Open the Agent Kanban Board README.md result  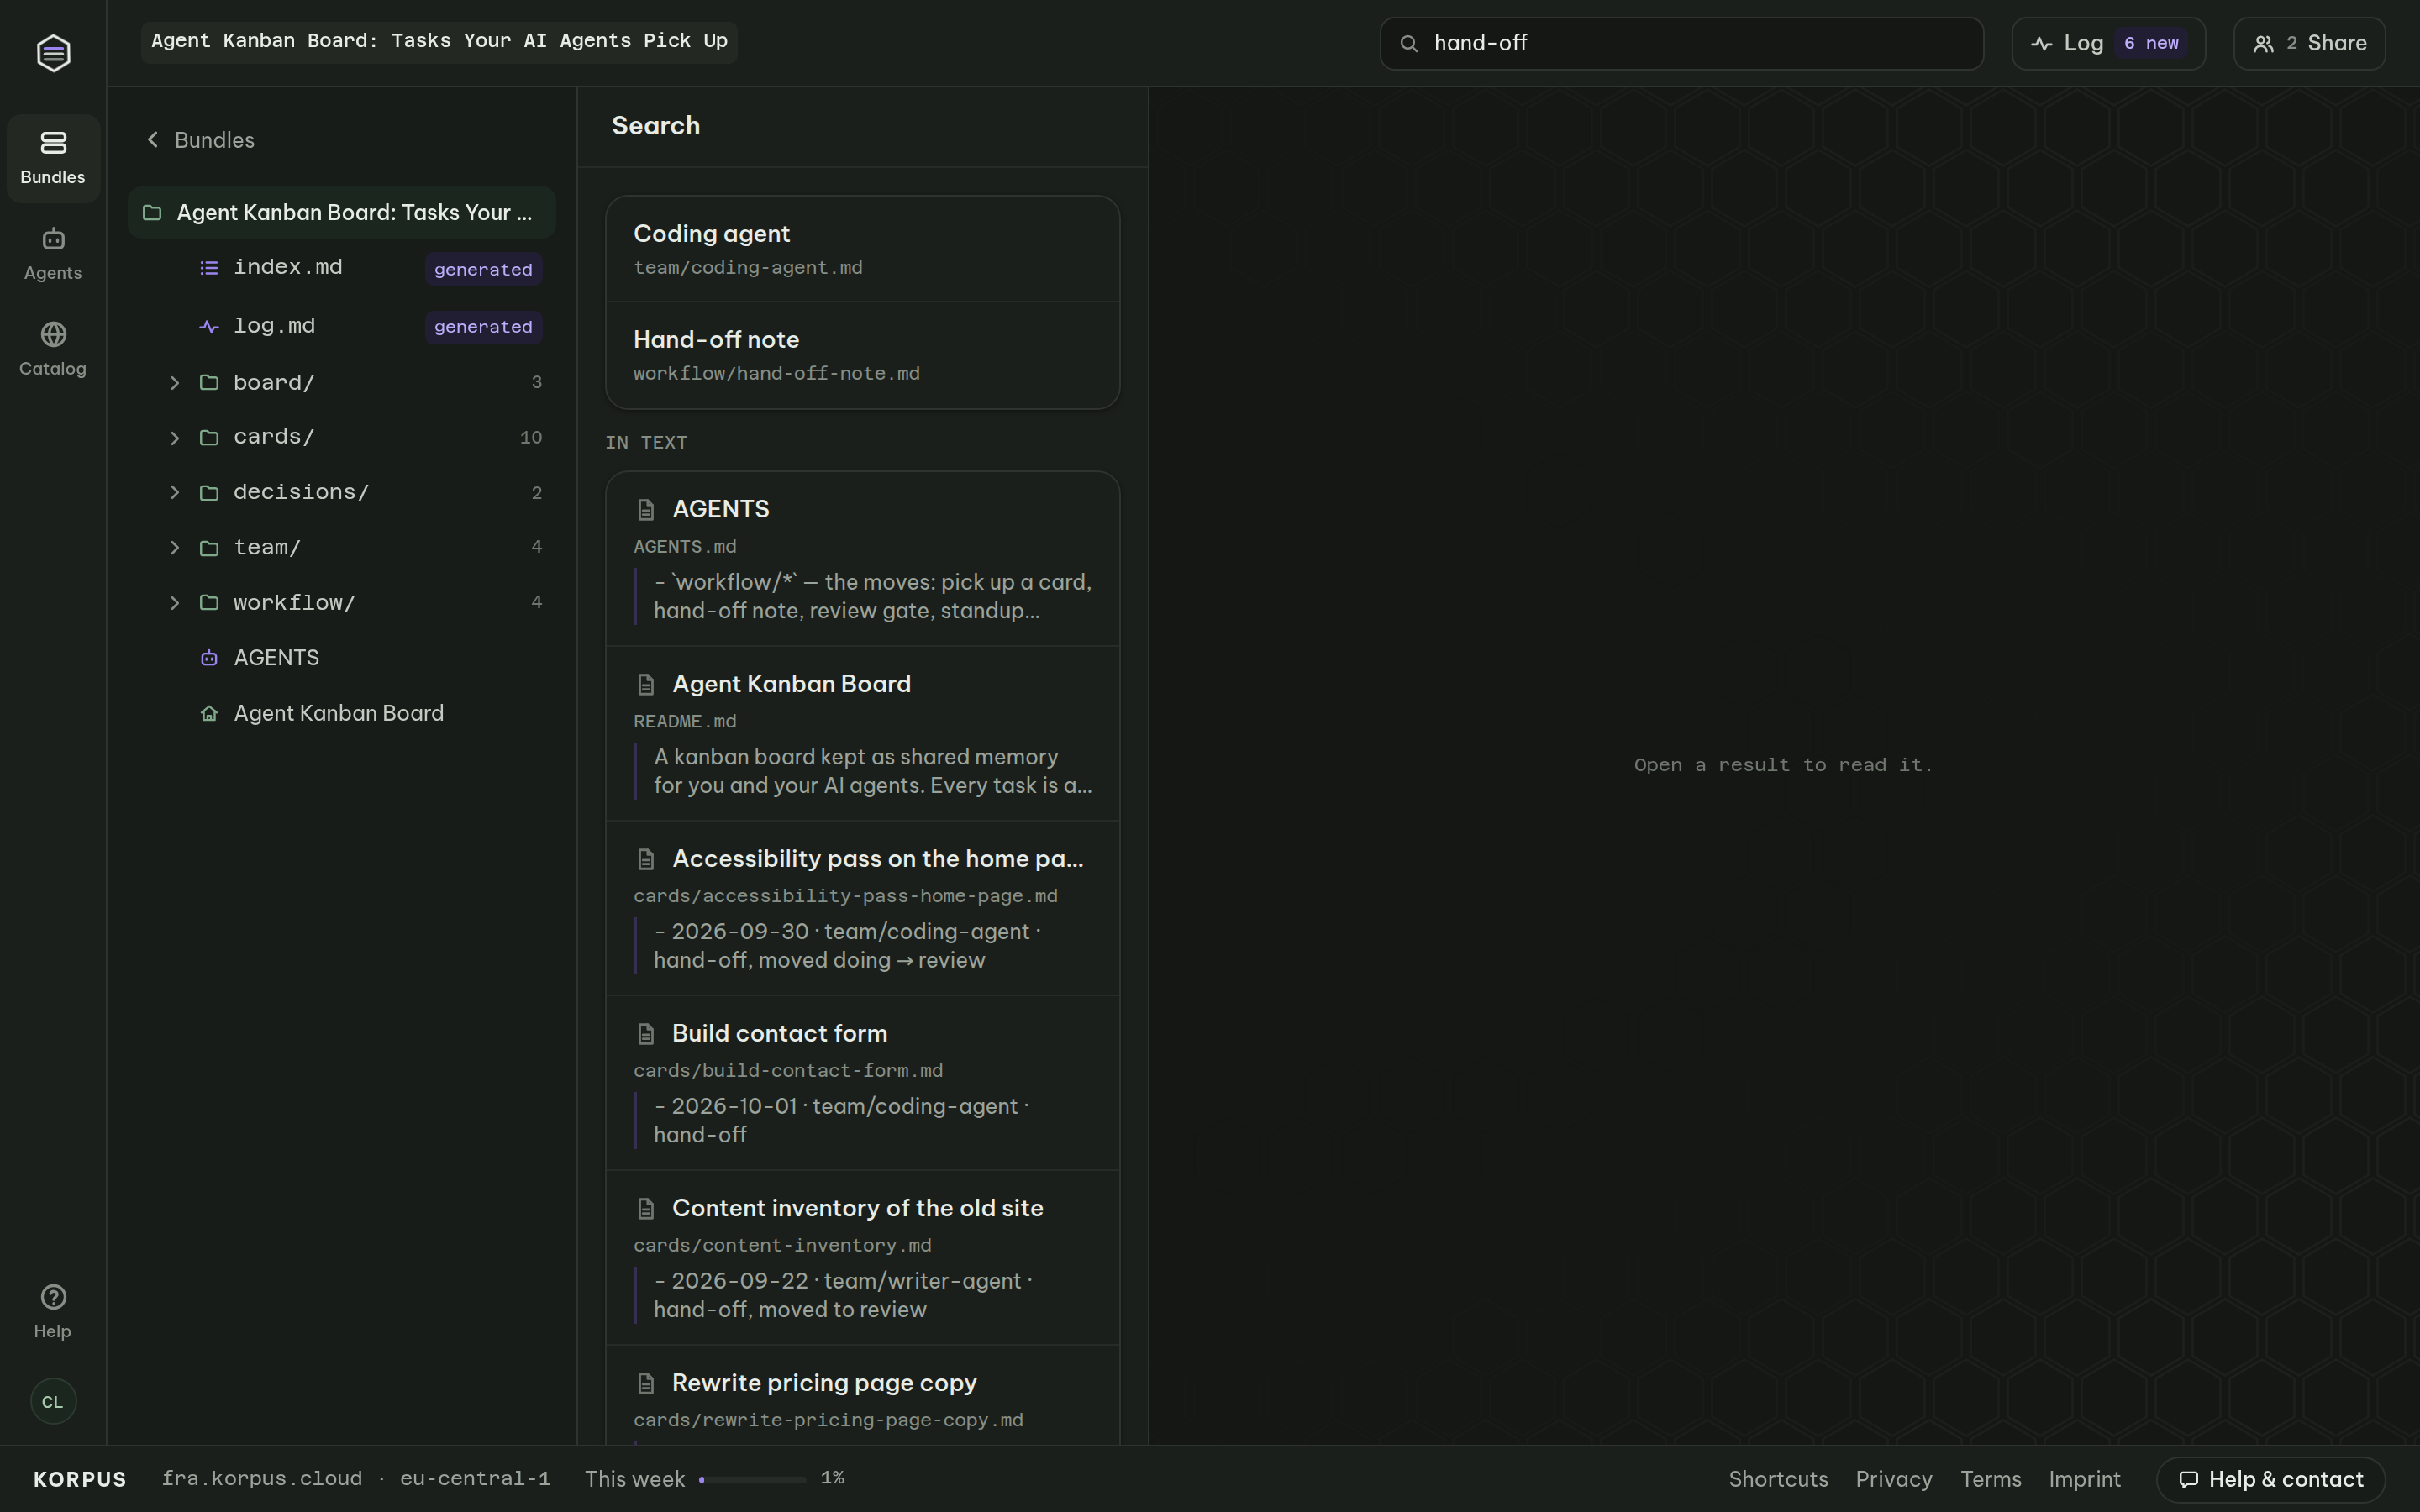click(x=862, y=733)
